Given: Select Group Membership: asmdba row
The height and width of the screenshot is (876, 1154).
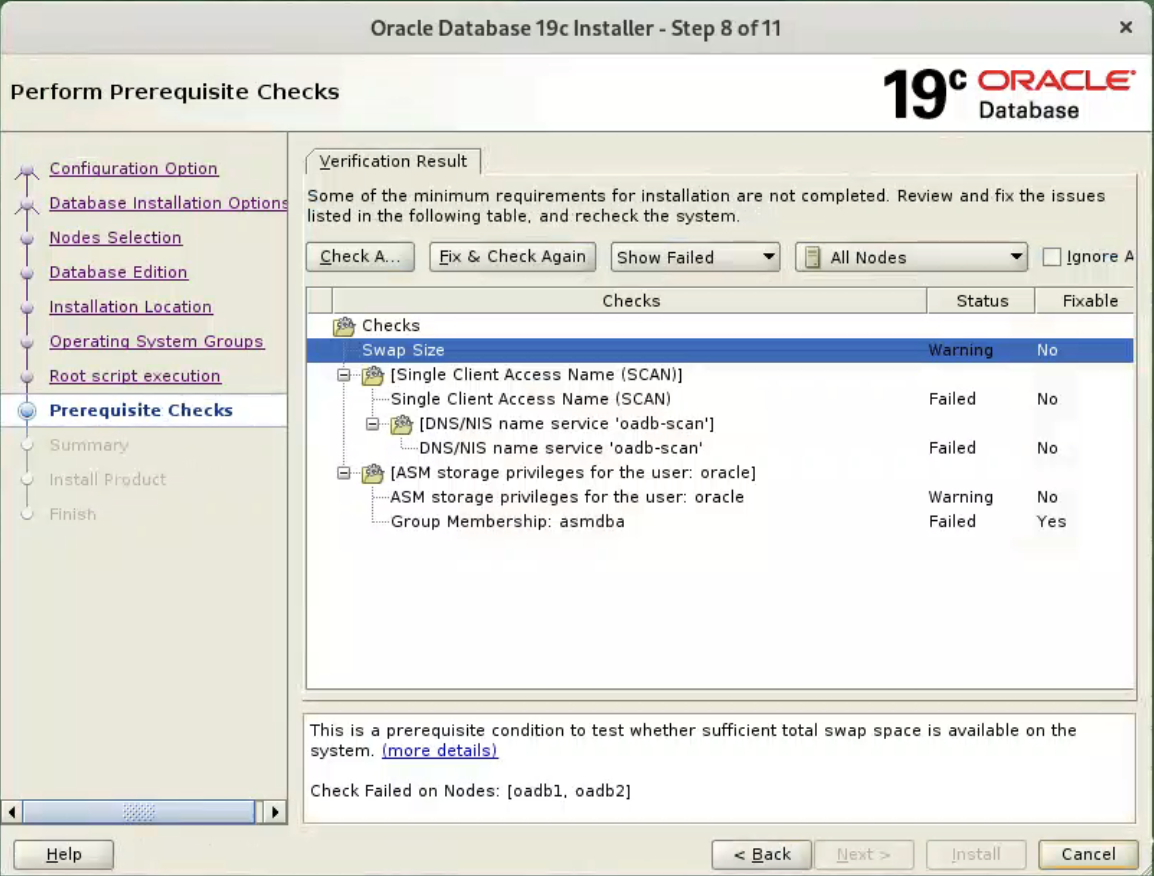Looking at the screenshot, I should click(720, 522).
